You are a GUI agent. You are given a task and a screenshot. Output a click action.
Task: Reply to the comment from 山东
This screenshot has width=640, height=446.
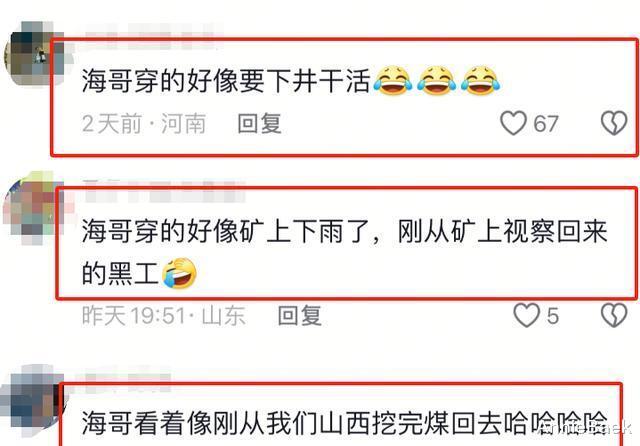[300, 315]
